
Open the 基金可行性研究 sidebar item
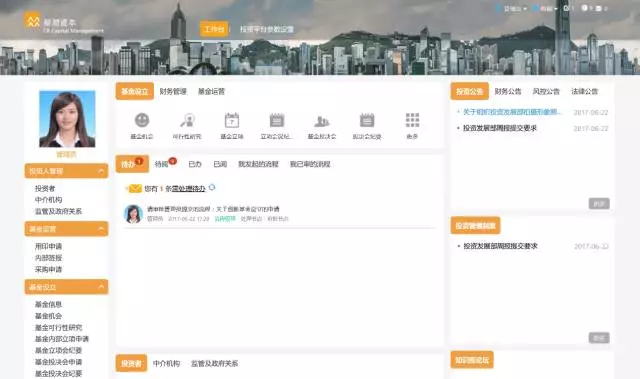click(58, 328)
